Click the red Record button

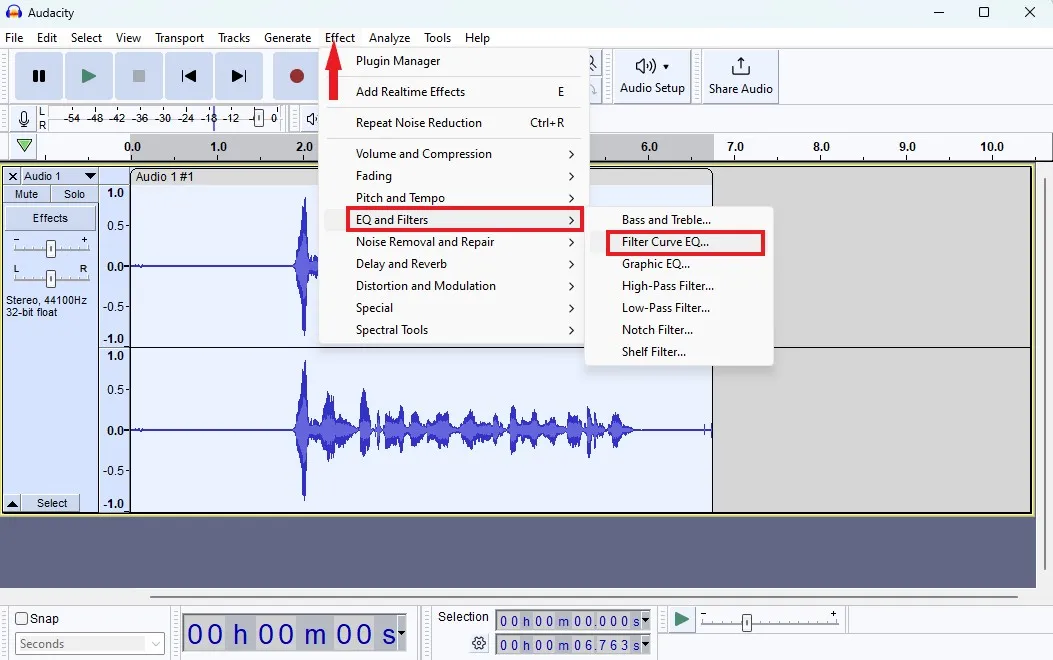point(296,76)
